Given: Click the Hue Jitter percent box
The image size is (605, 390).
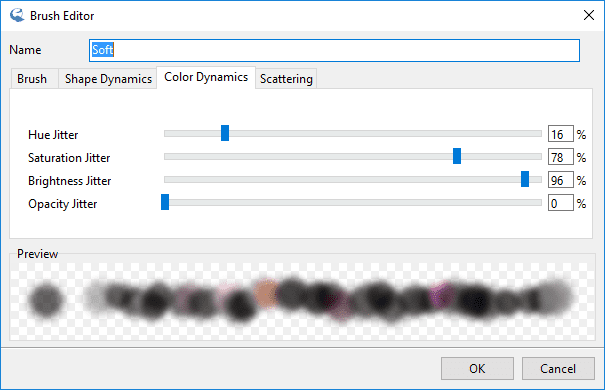Looking at the screenshot, I should tap(561, 134).
